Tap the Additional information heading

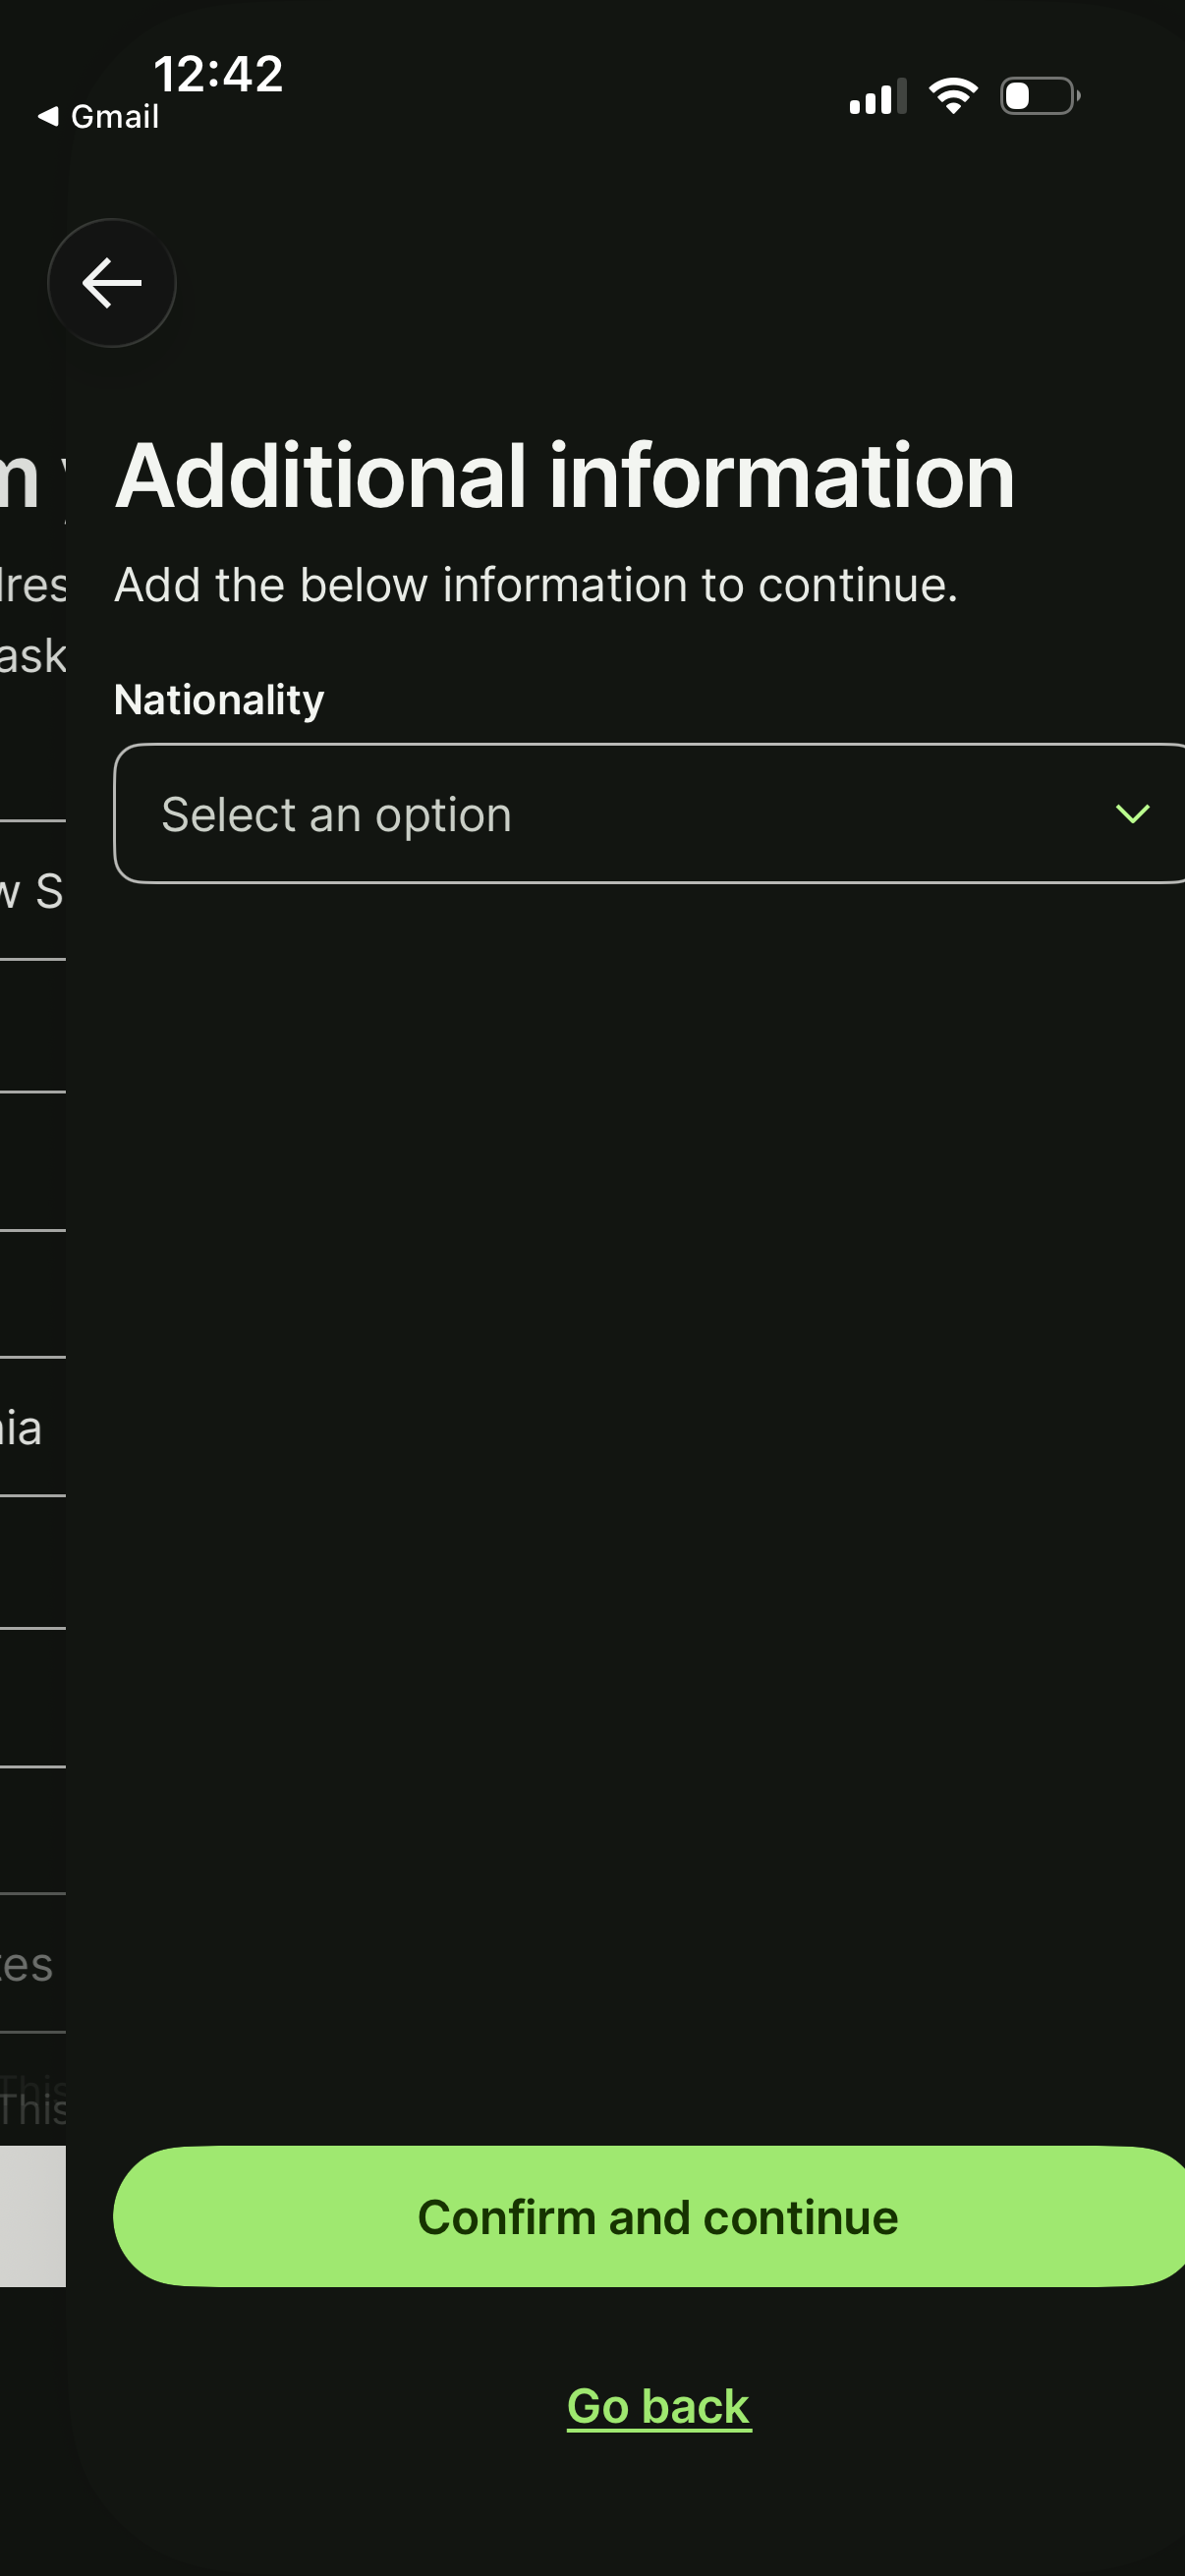(x=565, y=476)
